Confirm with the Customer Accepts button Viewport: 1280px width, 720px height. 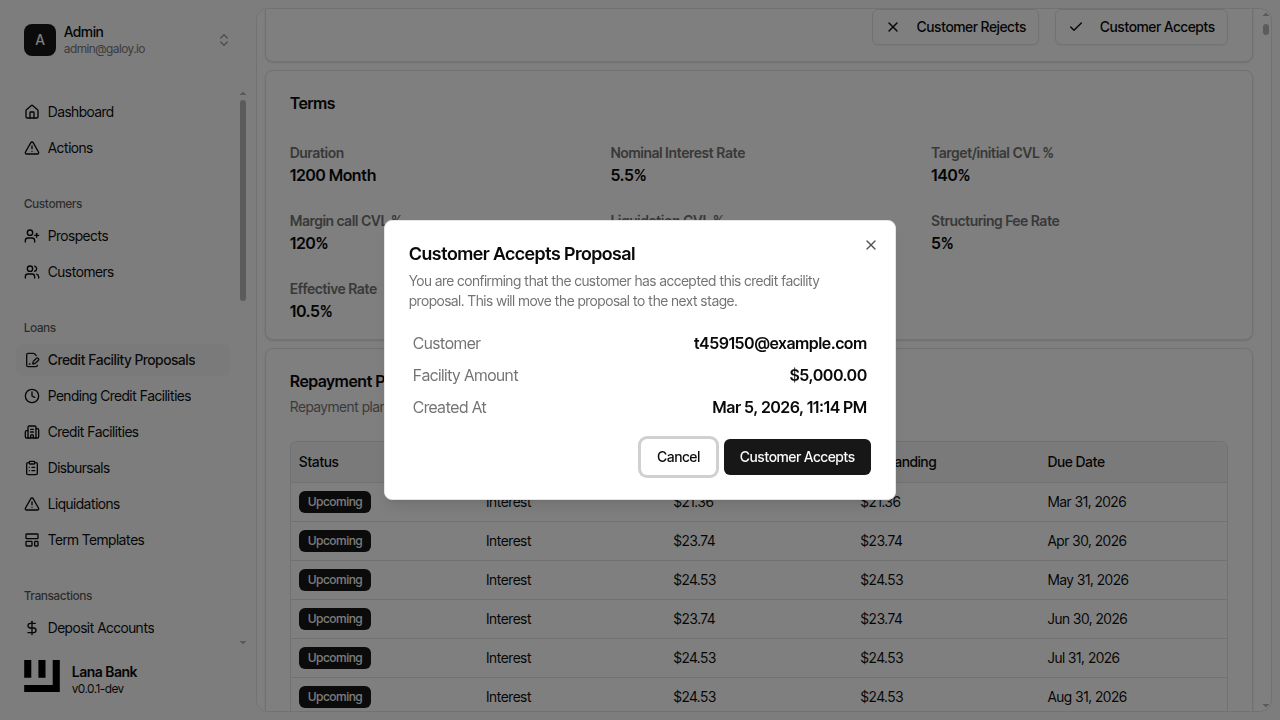click(797, 457)
